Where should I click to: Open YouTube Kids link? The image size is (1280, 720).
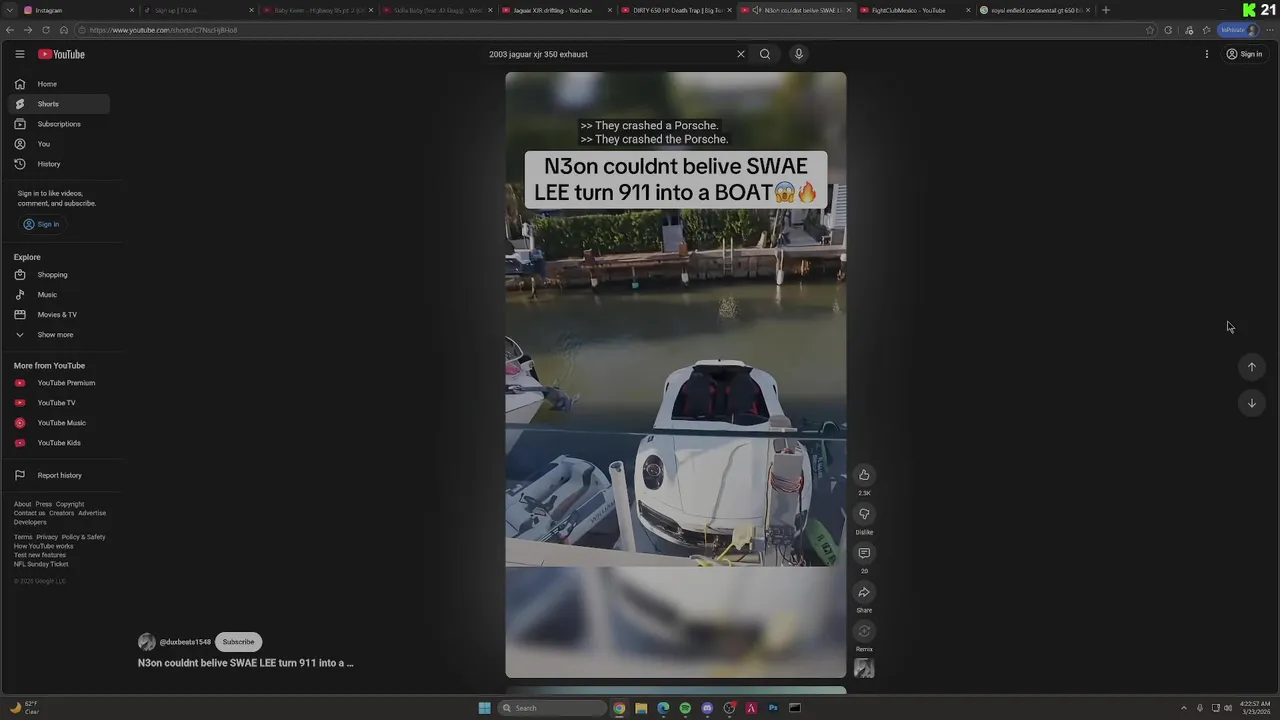(59, 443)
